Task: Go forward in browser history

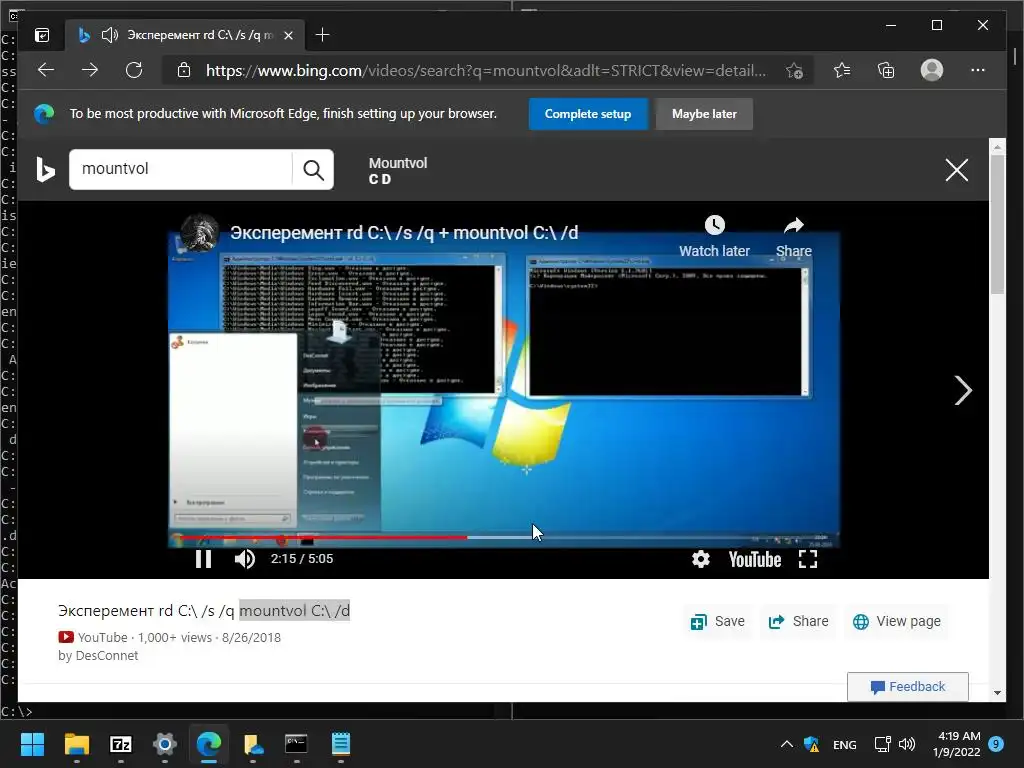Action: point(90,70)
